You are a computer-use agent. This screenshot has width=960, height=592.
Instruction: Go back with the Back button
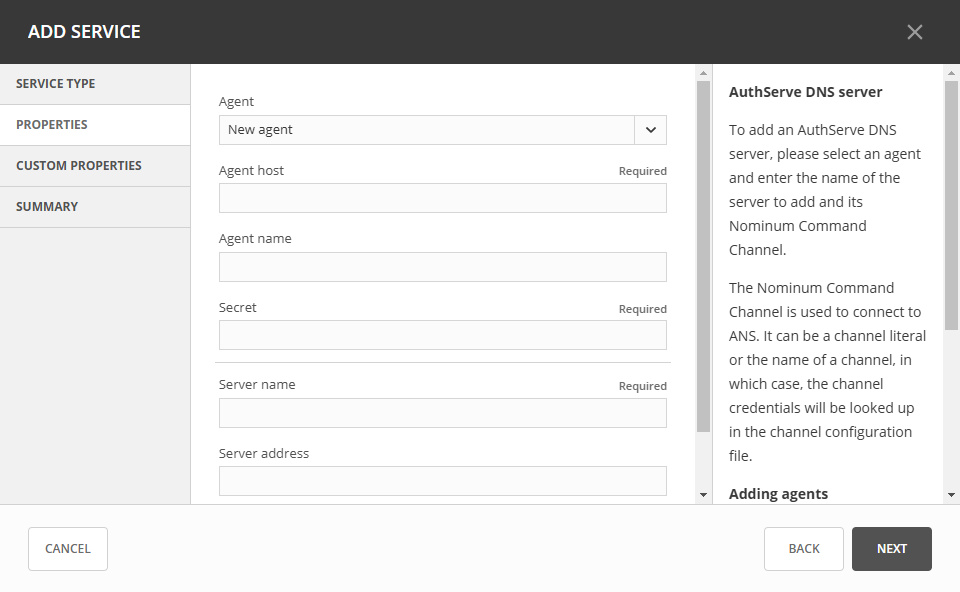tap(803, 549)
